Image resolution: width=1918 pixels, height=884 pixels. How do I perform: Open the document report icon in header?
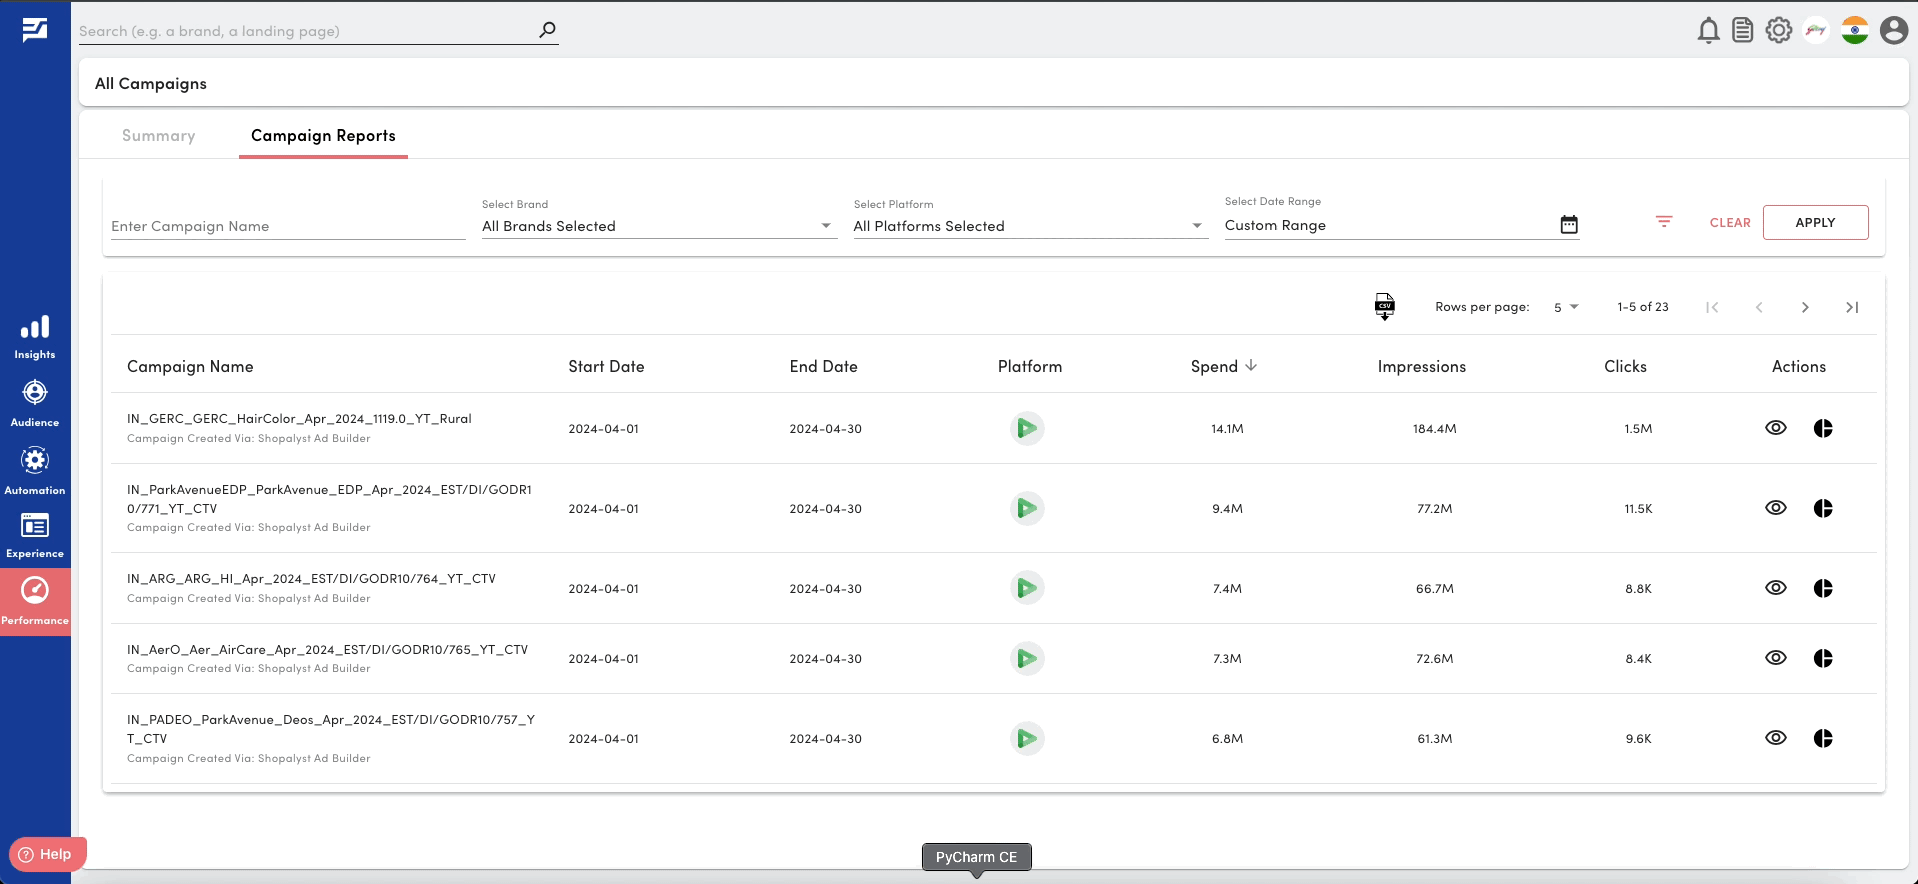[1743, 31]
